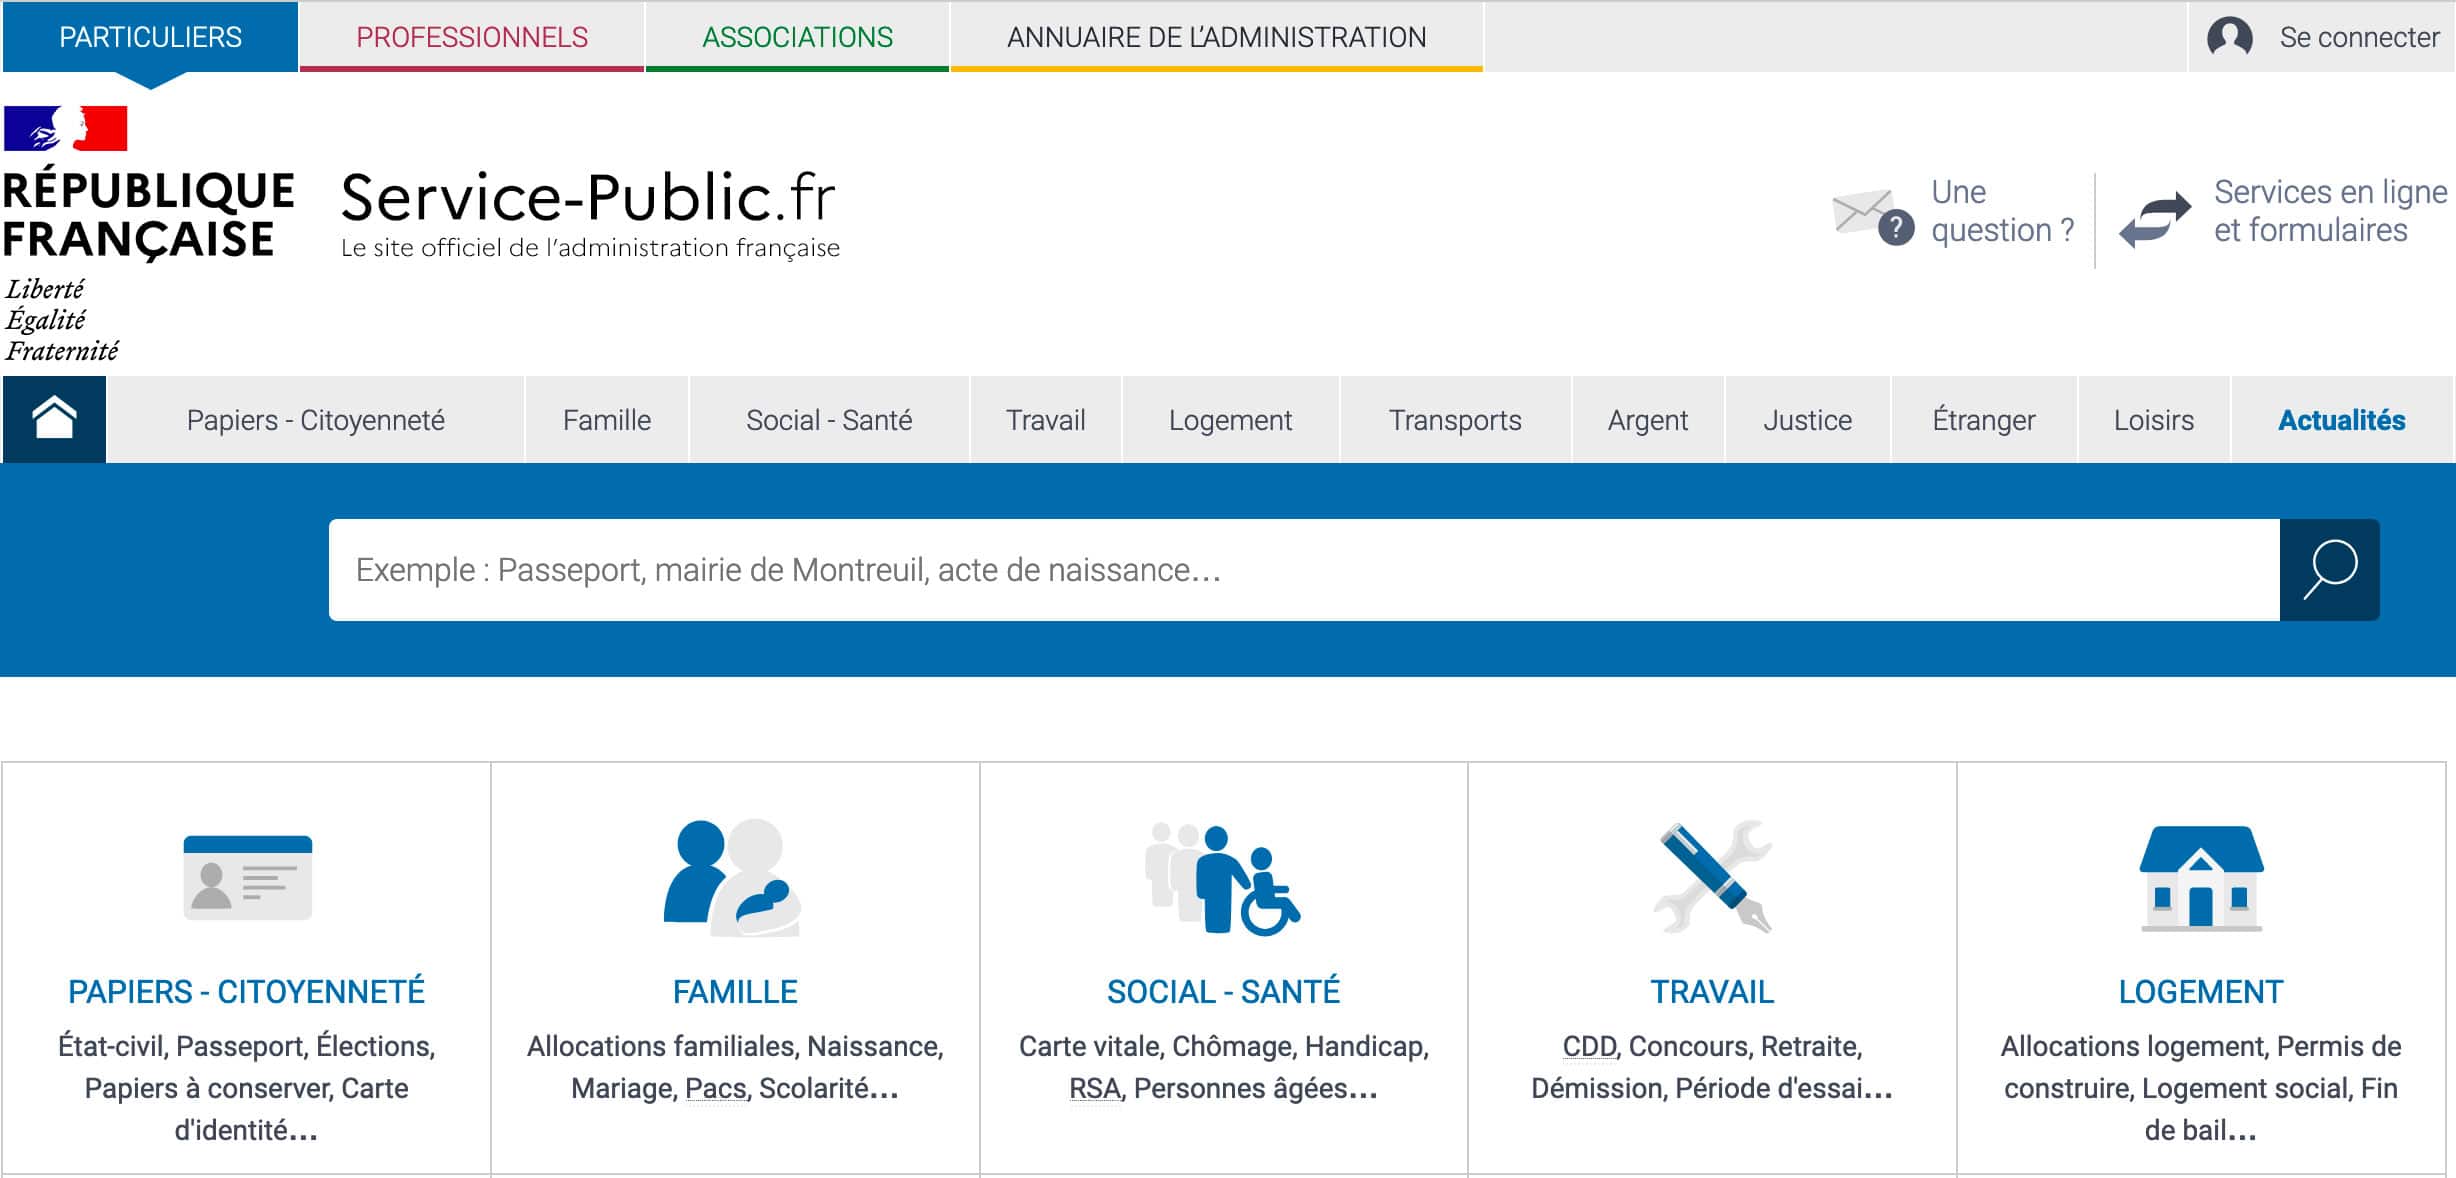Click the home icon in navigation bar
This screenshot has width=2456, height=1178.
54,419
